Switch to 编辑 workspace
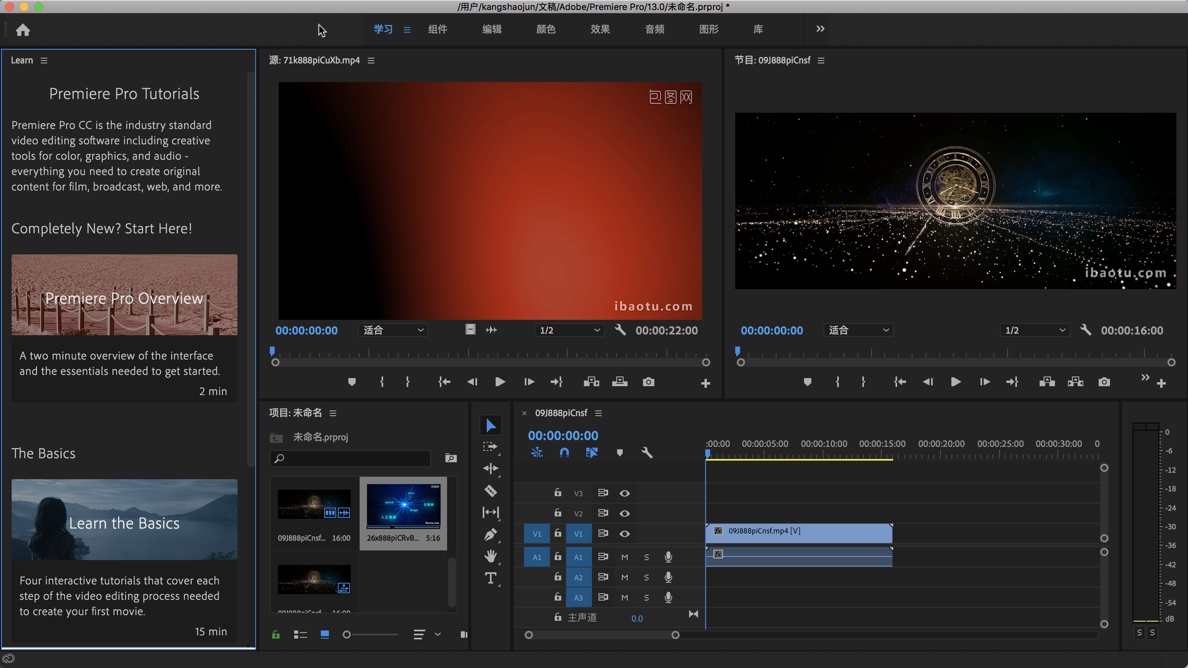The width and height of the screenshot is (1188, 668). point(492,29)
